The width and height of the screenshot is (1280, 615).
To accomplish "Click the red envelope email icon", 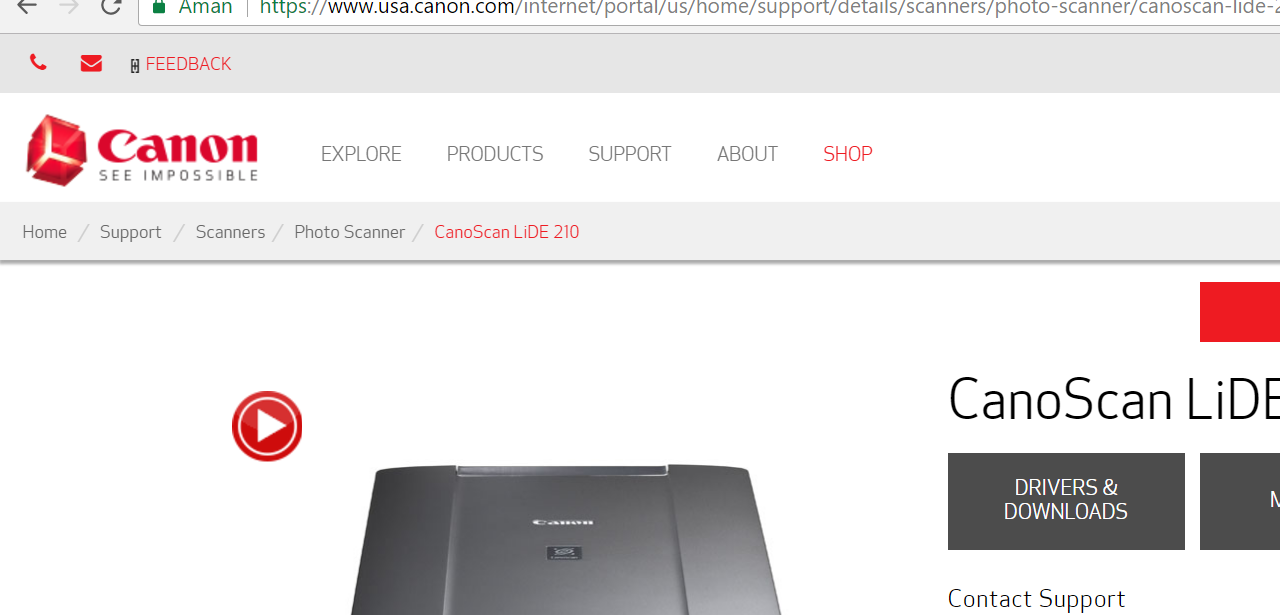I will coord(91,64).
